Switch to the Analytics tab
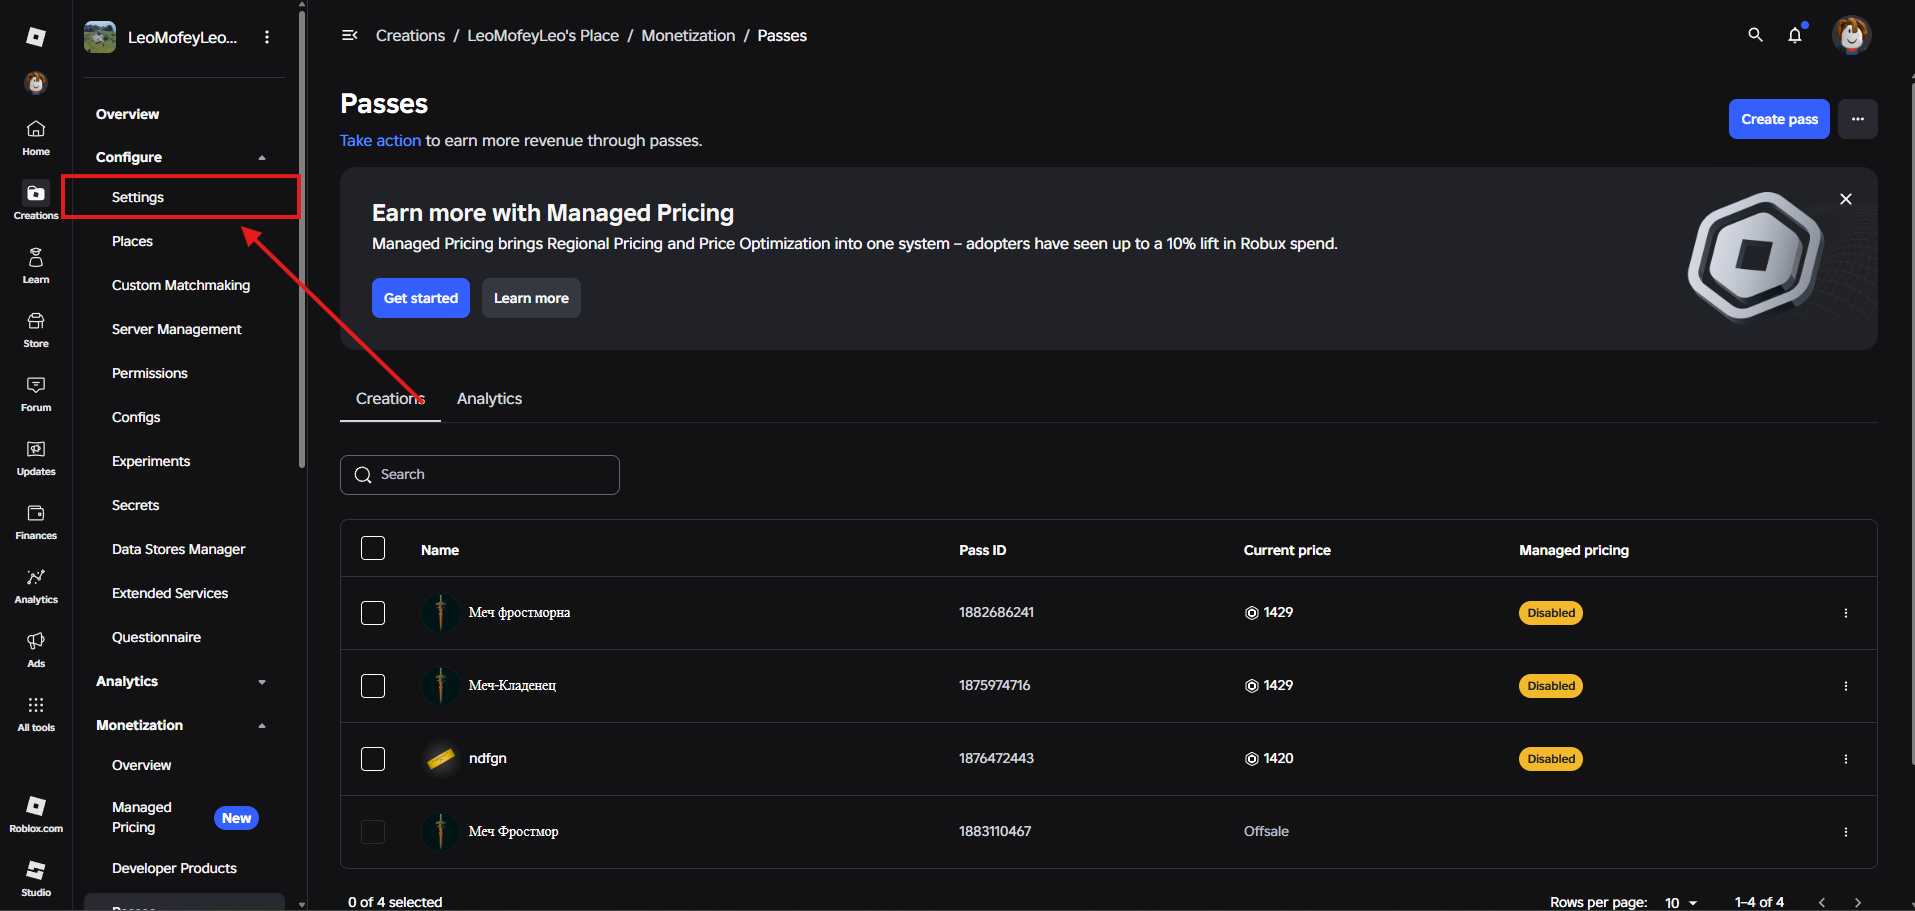 (489, 398)
